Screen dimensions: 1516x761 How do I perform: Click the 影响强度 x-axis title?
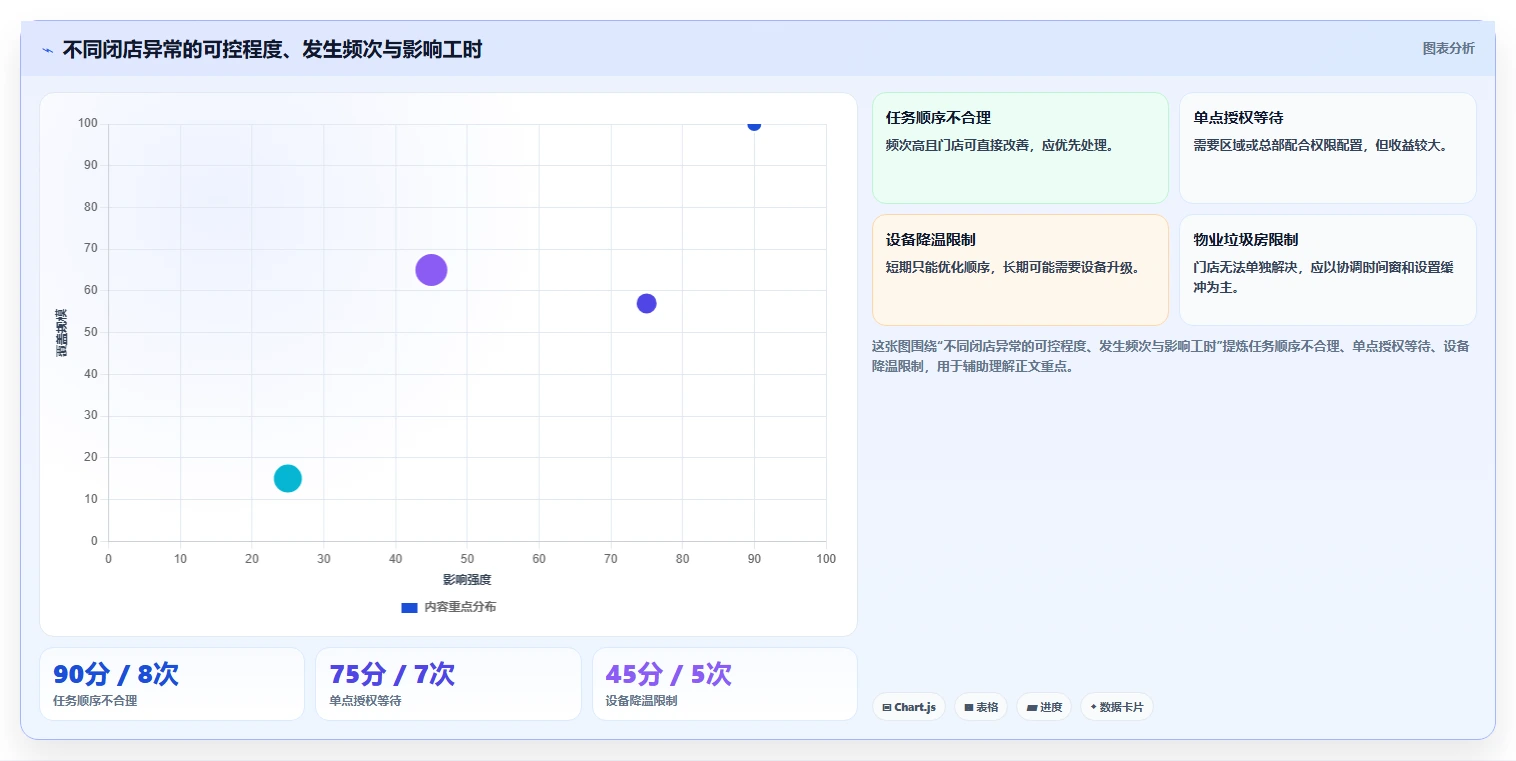[x=467, y=580]
